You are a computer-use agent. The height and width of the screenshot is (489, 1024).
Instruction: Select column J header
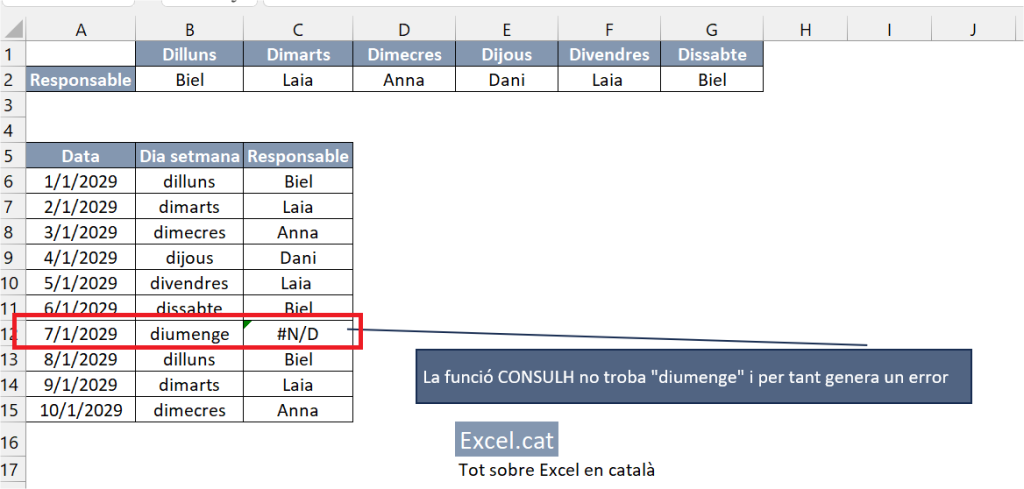[973, 29]
